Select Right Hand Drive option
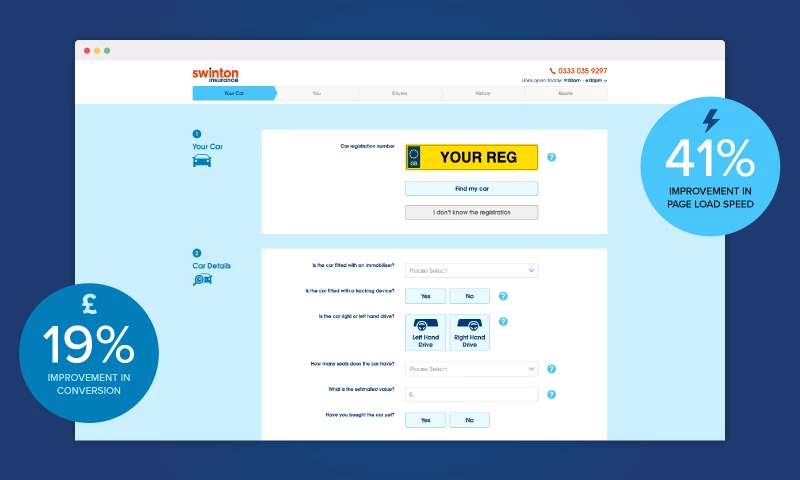Viewport: 800px width, 480px height. (x=469, y=332)
